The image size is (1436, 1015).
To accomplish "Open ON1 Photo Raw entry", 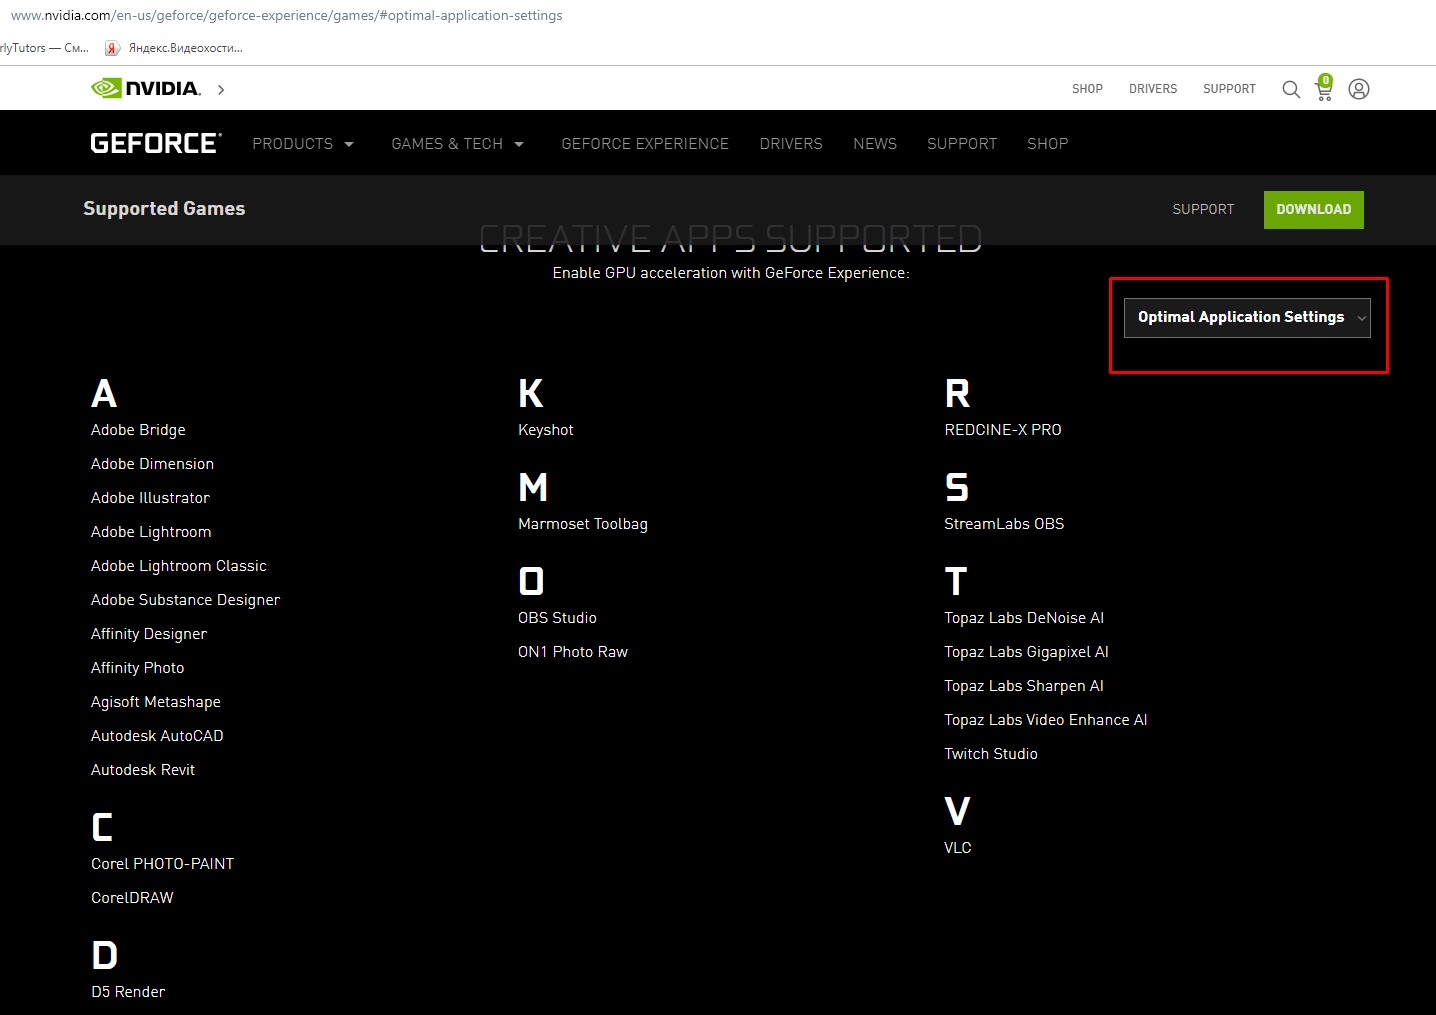I will point(573,652).
